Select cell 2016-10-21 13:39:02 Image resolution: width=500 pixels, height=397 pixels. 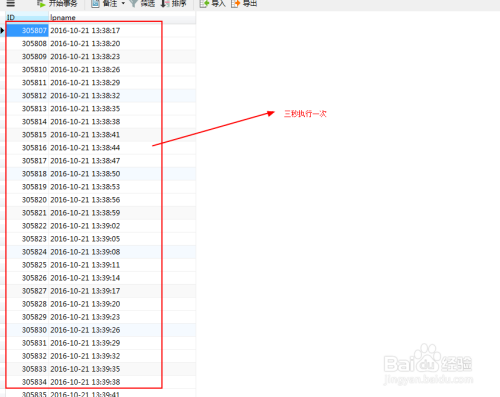[x=122, y=225]
